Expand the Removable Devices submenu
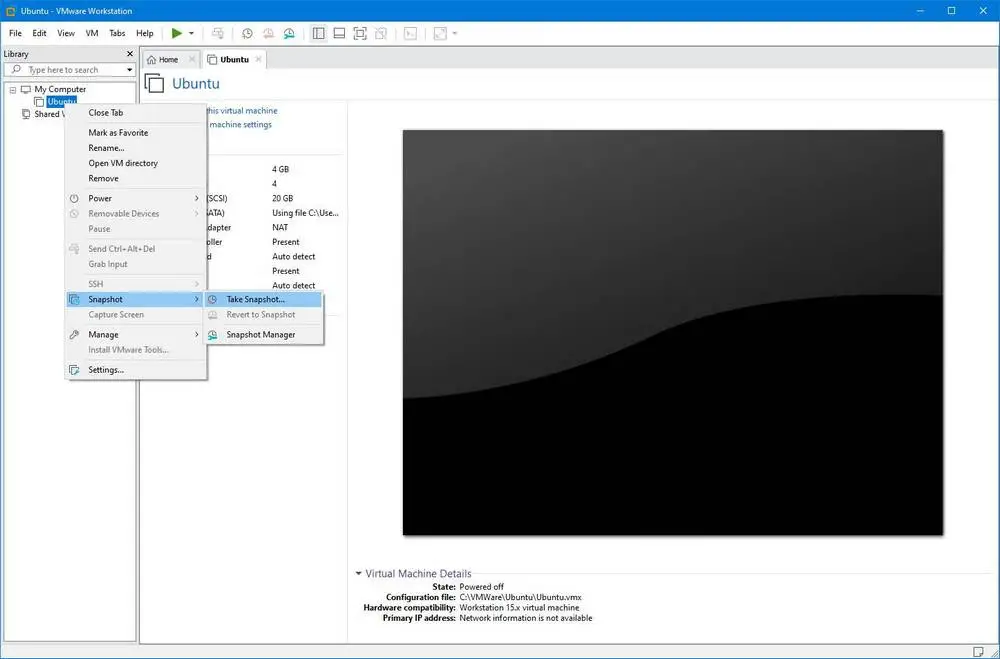This screenshot has width=1000, height=659. tap(136, 214)
